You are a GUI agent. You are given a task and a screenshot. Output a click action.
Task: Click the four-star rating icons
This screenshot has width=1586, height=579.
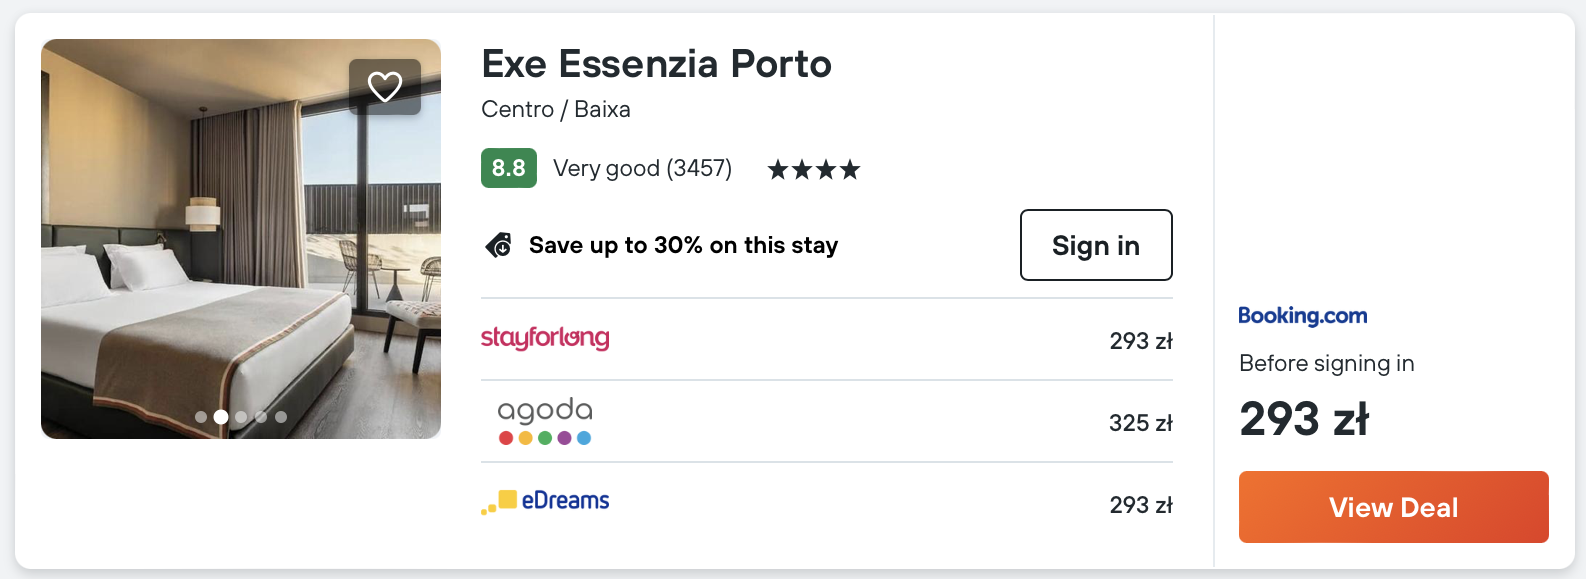click(x=813, y=170)
